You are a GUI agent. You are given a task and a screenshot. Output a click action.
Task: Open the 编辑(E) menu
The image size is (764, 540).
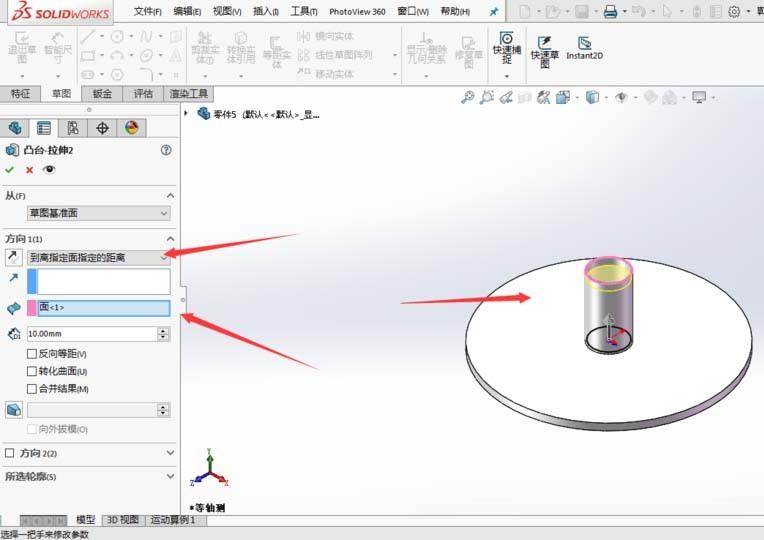click(x=187, y=11)
